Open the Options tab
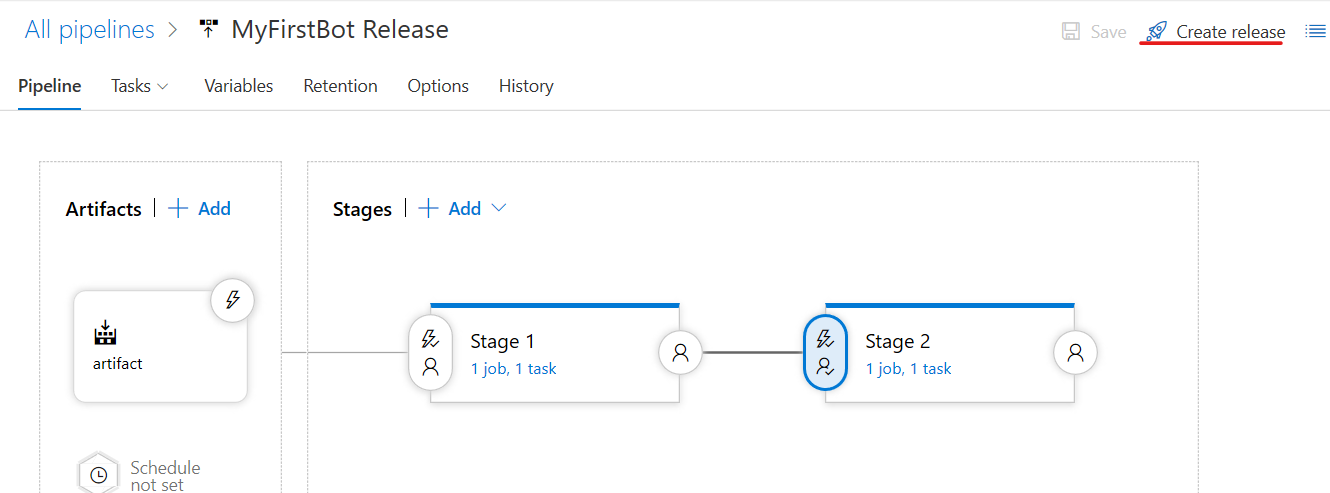This screenshot has height=493, width=1330. 438,86
